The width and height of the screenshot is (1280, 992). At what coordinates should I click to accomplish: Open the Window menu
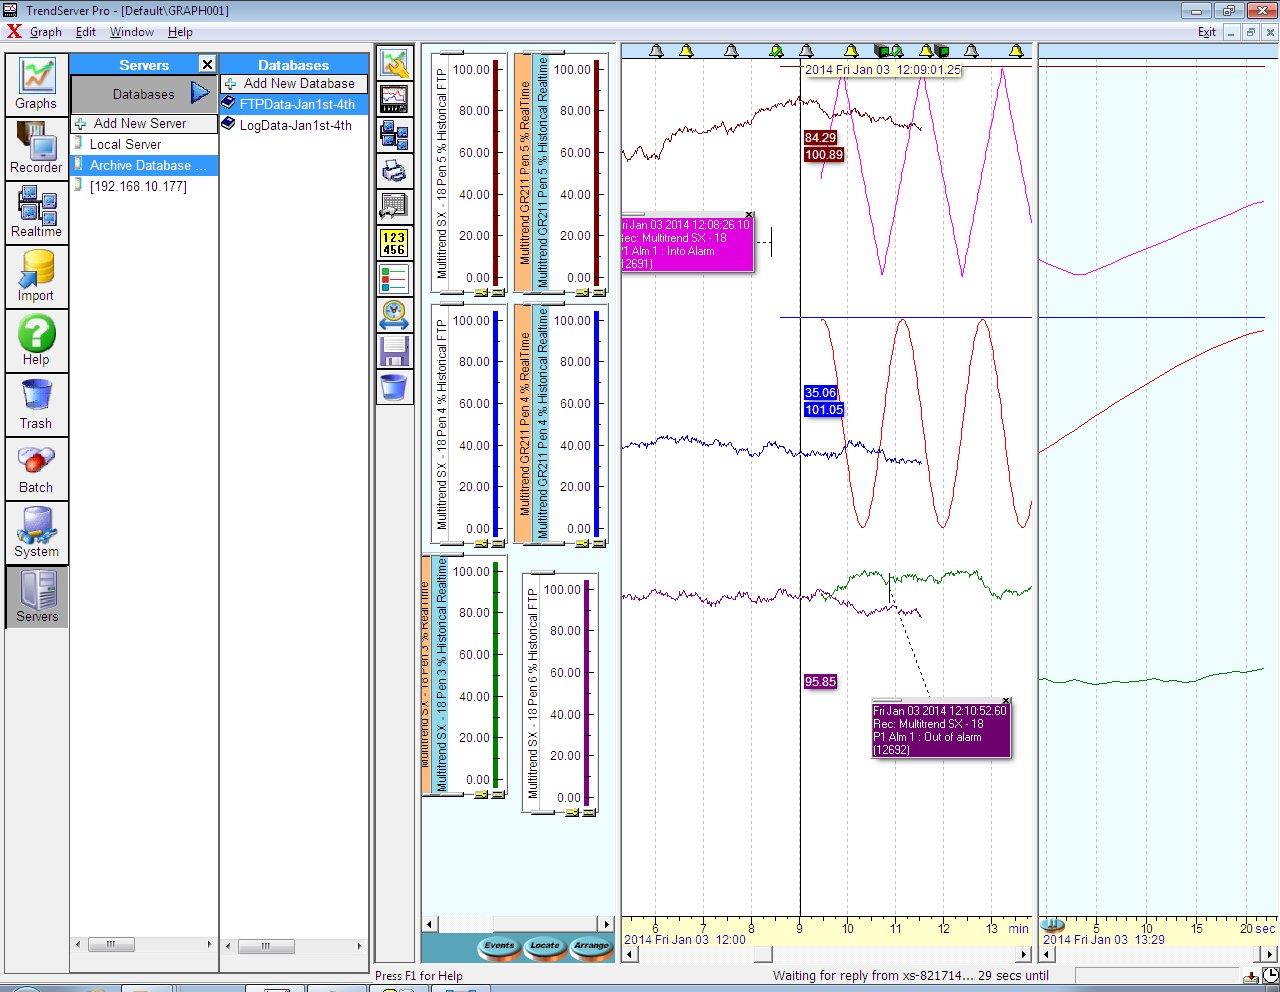click(x=131, y=32)
